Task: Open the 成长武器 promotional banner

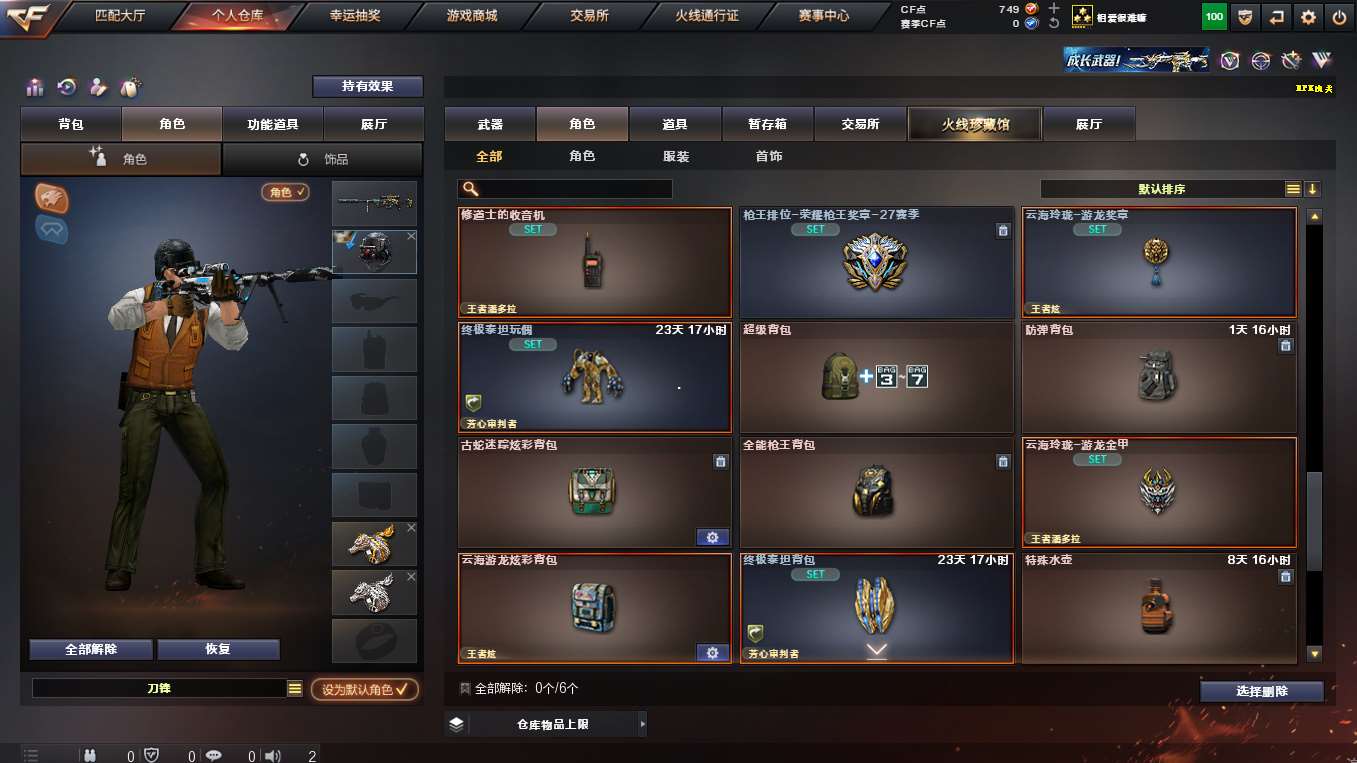Action: point(1136,60)
